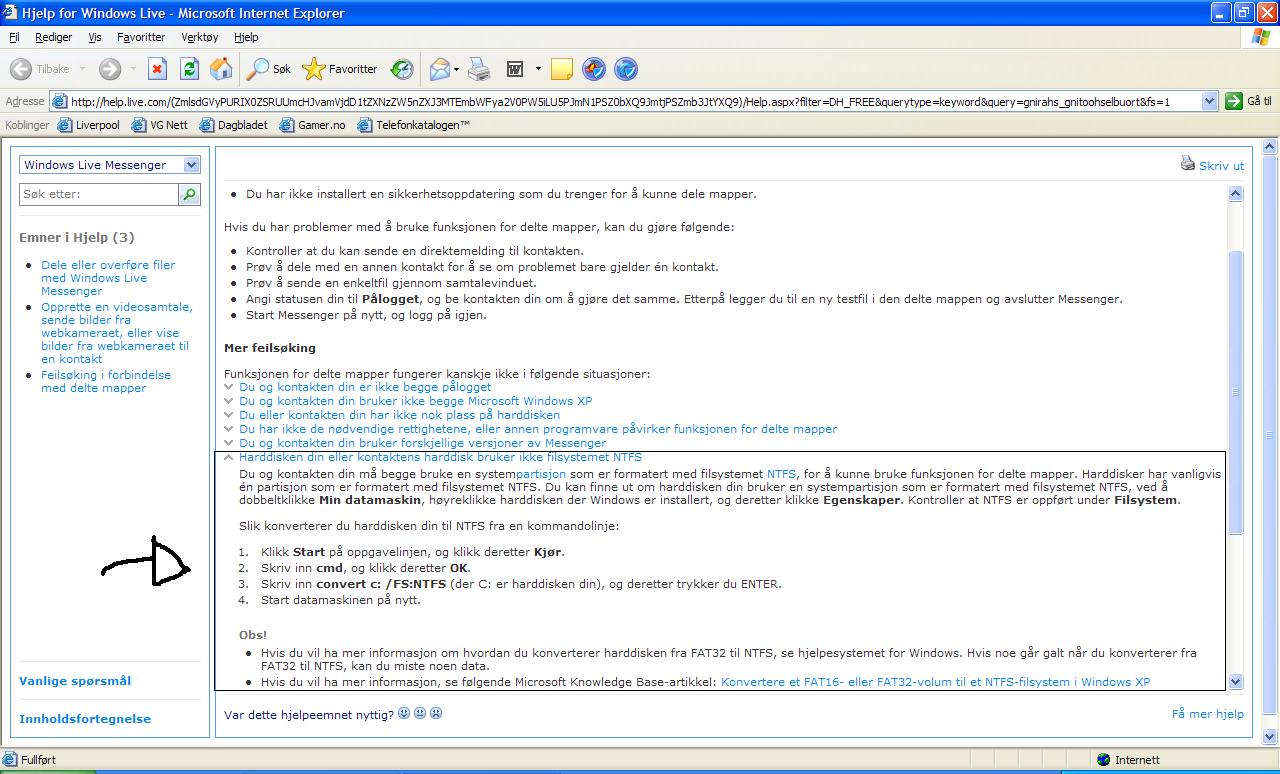Open the Søk search pane
The image size is (1280, 774).
[x=270, y=69]
